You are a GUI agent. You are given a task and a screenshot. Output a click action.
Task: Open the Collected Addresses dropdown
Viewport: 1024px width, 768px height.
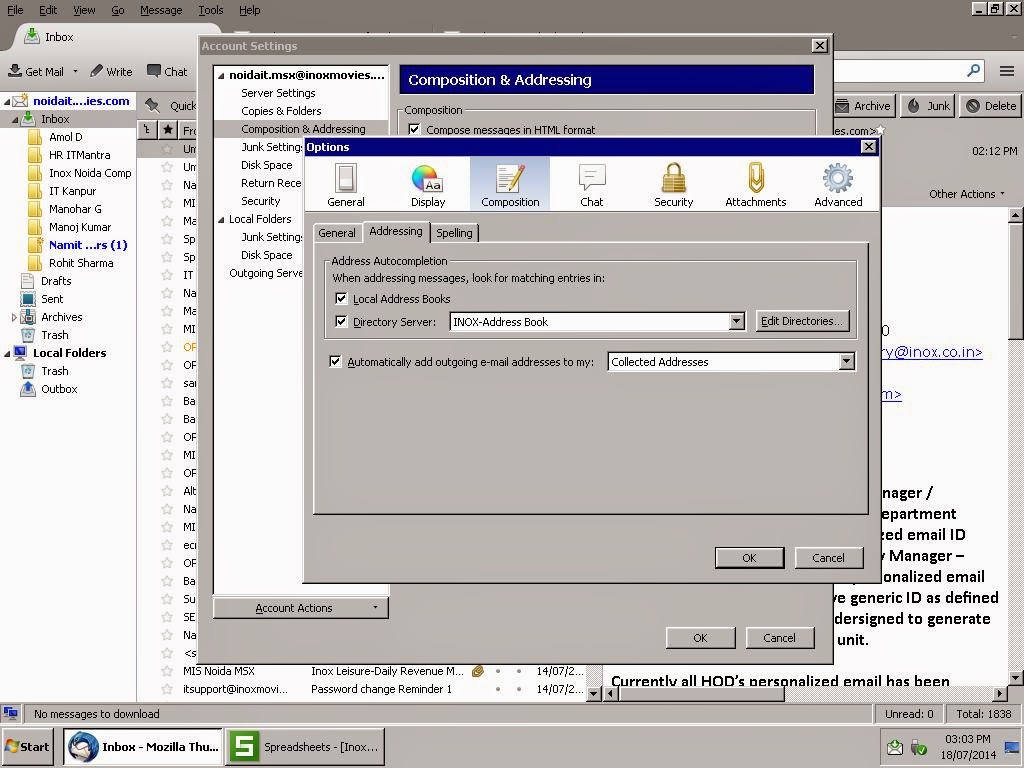tap(846, 361)
